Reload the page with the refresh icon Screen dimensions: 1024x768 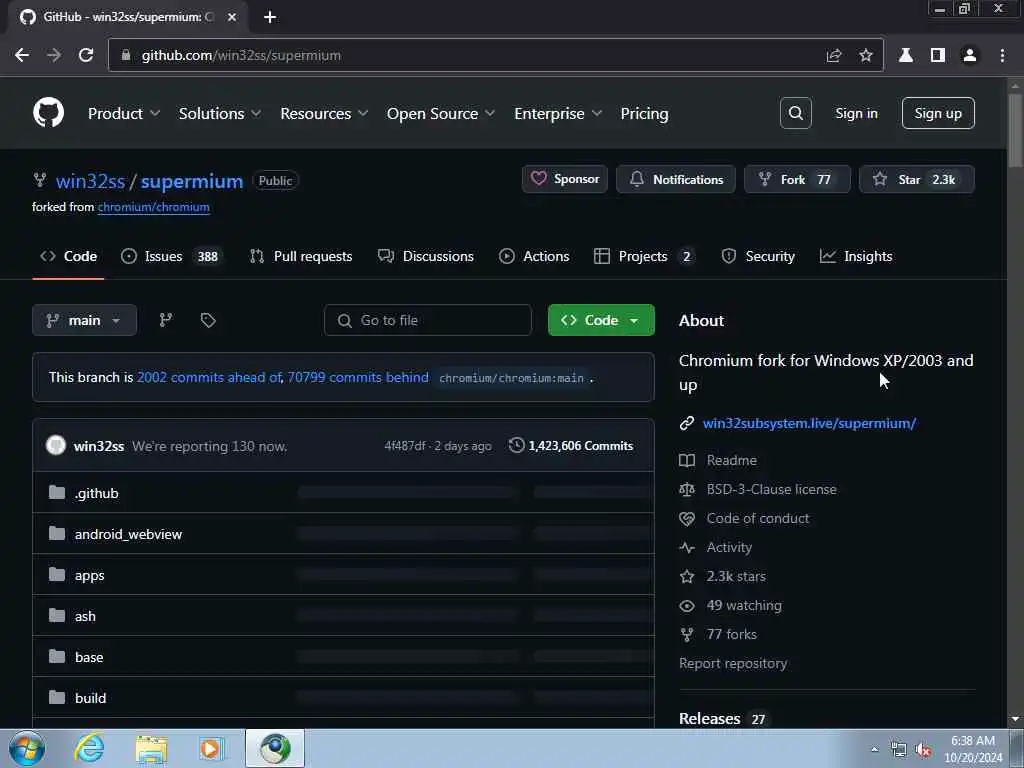(x=86, y=56)
